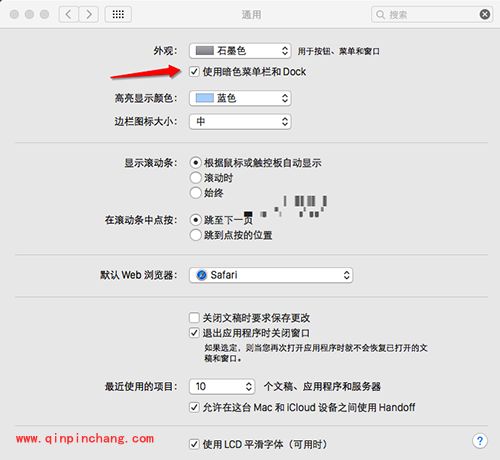Click the 边栏图标大小 label
Screen dimensions: 500x460
click(x=146, y=122)
